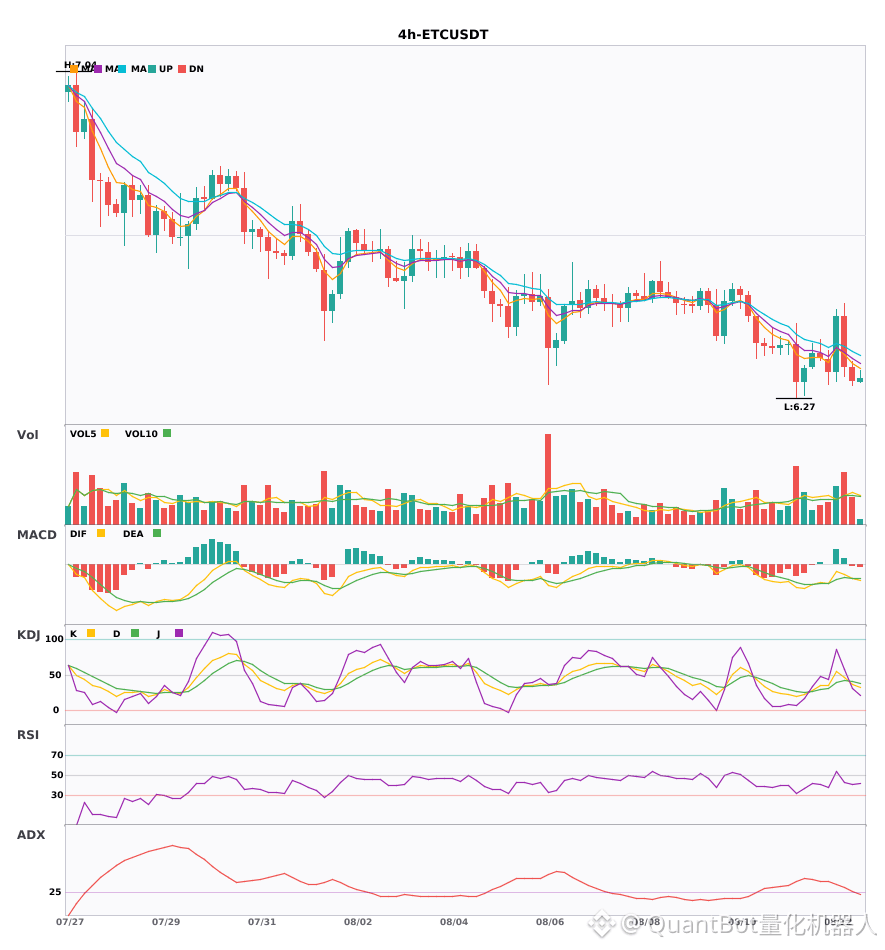Click the MACD panel label

pos(36,535)
